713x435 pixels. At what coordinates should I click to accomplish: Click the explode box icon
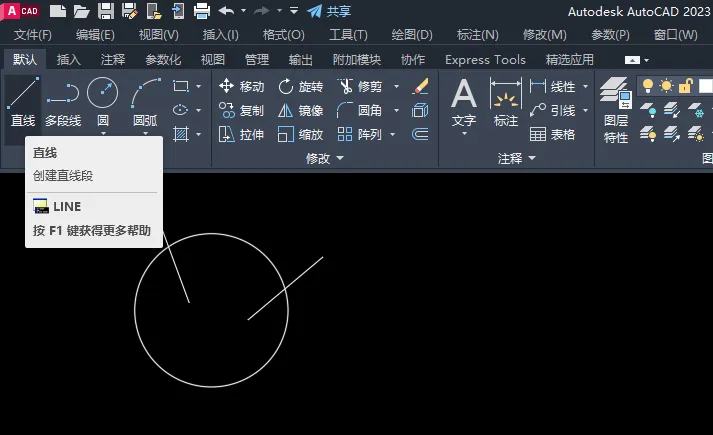coord(420,110)
